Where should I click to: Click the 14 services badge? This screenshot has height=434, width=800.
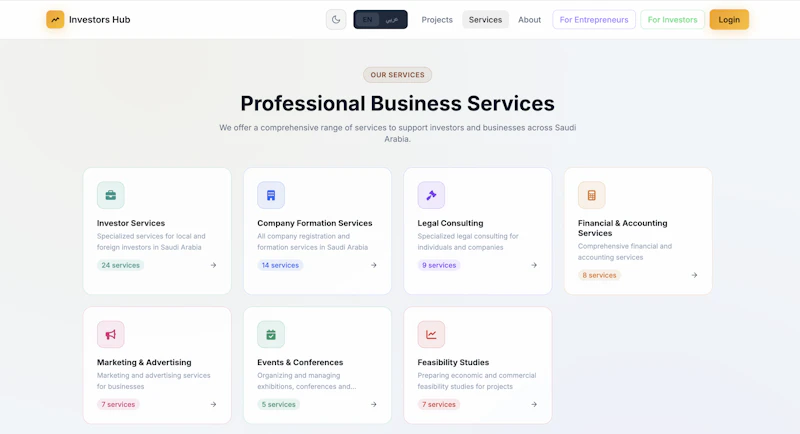(x=280, y=265)
